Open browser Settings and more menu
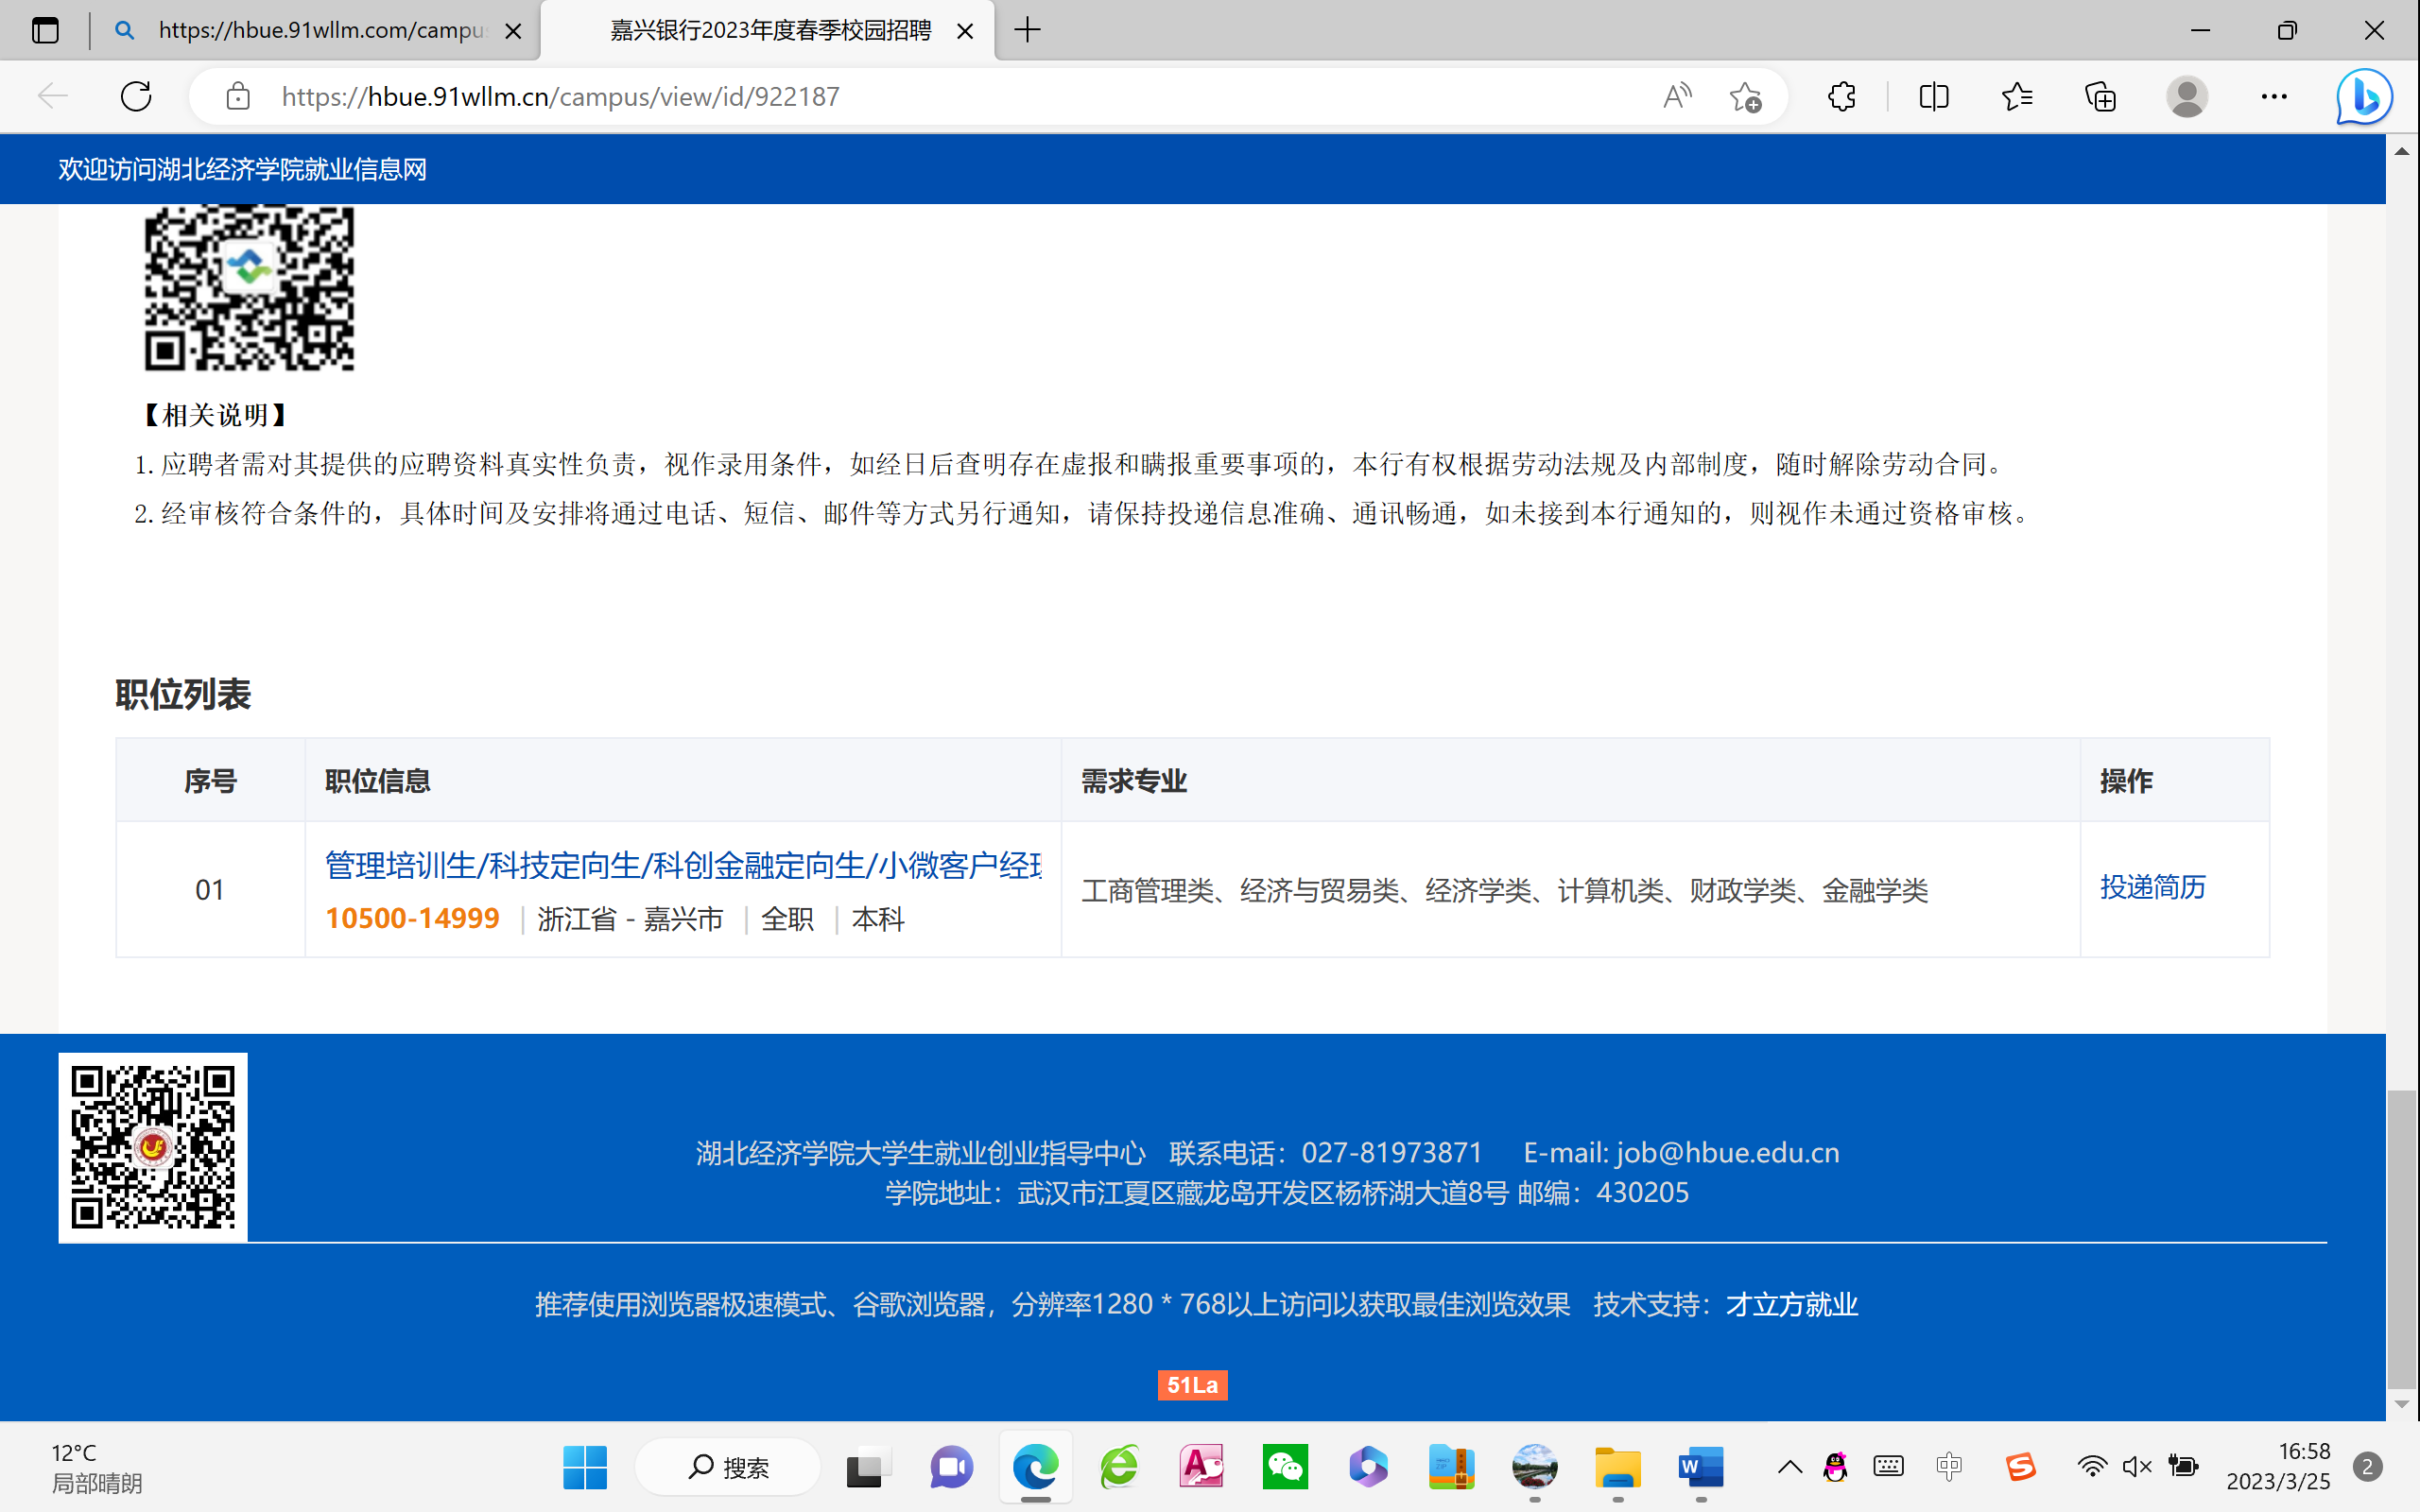Screen dimensions: 2420x1512 click(2274, 96)
